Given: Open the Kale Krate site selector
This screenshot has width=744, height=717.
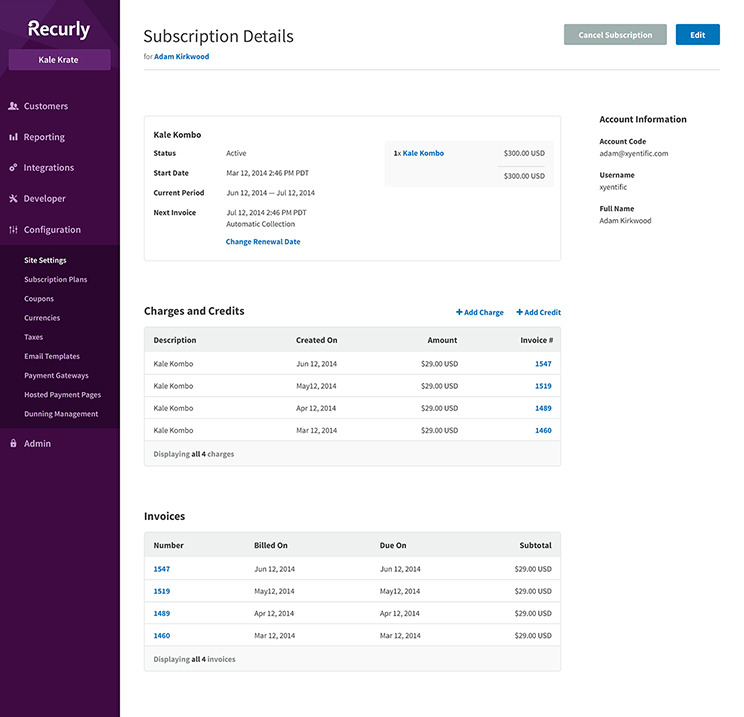Looking at the screenshot, I should pyautogui.click(x=59, y=60).
